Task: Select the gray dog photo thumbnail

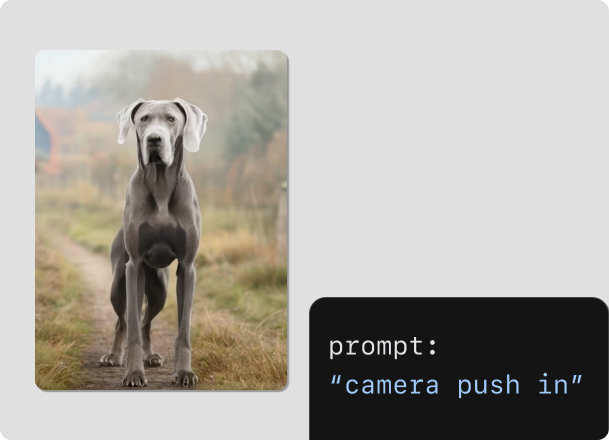Action: pyautogui.click(x=161, y=220)
